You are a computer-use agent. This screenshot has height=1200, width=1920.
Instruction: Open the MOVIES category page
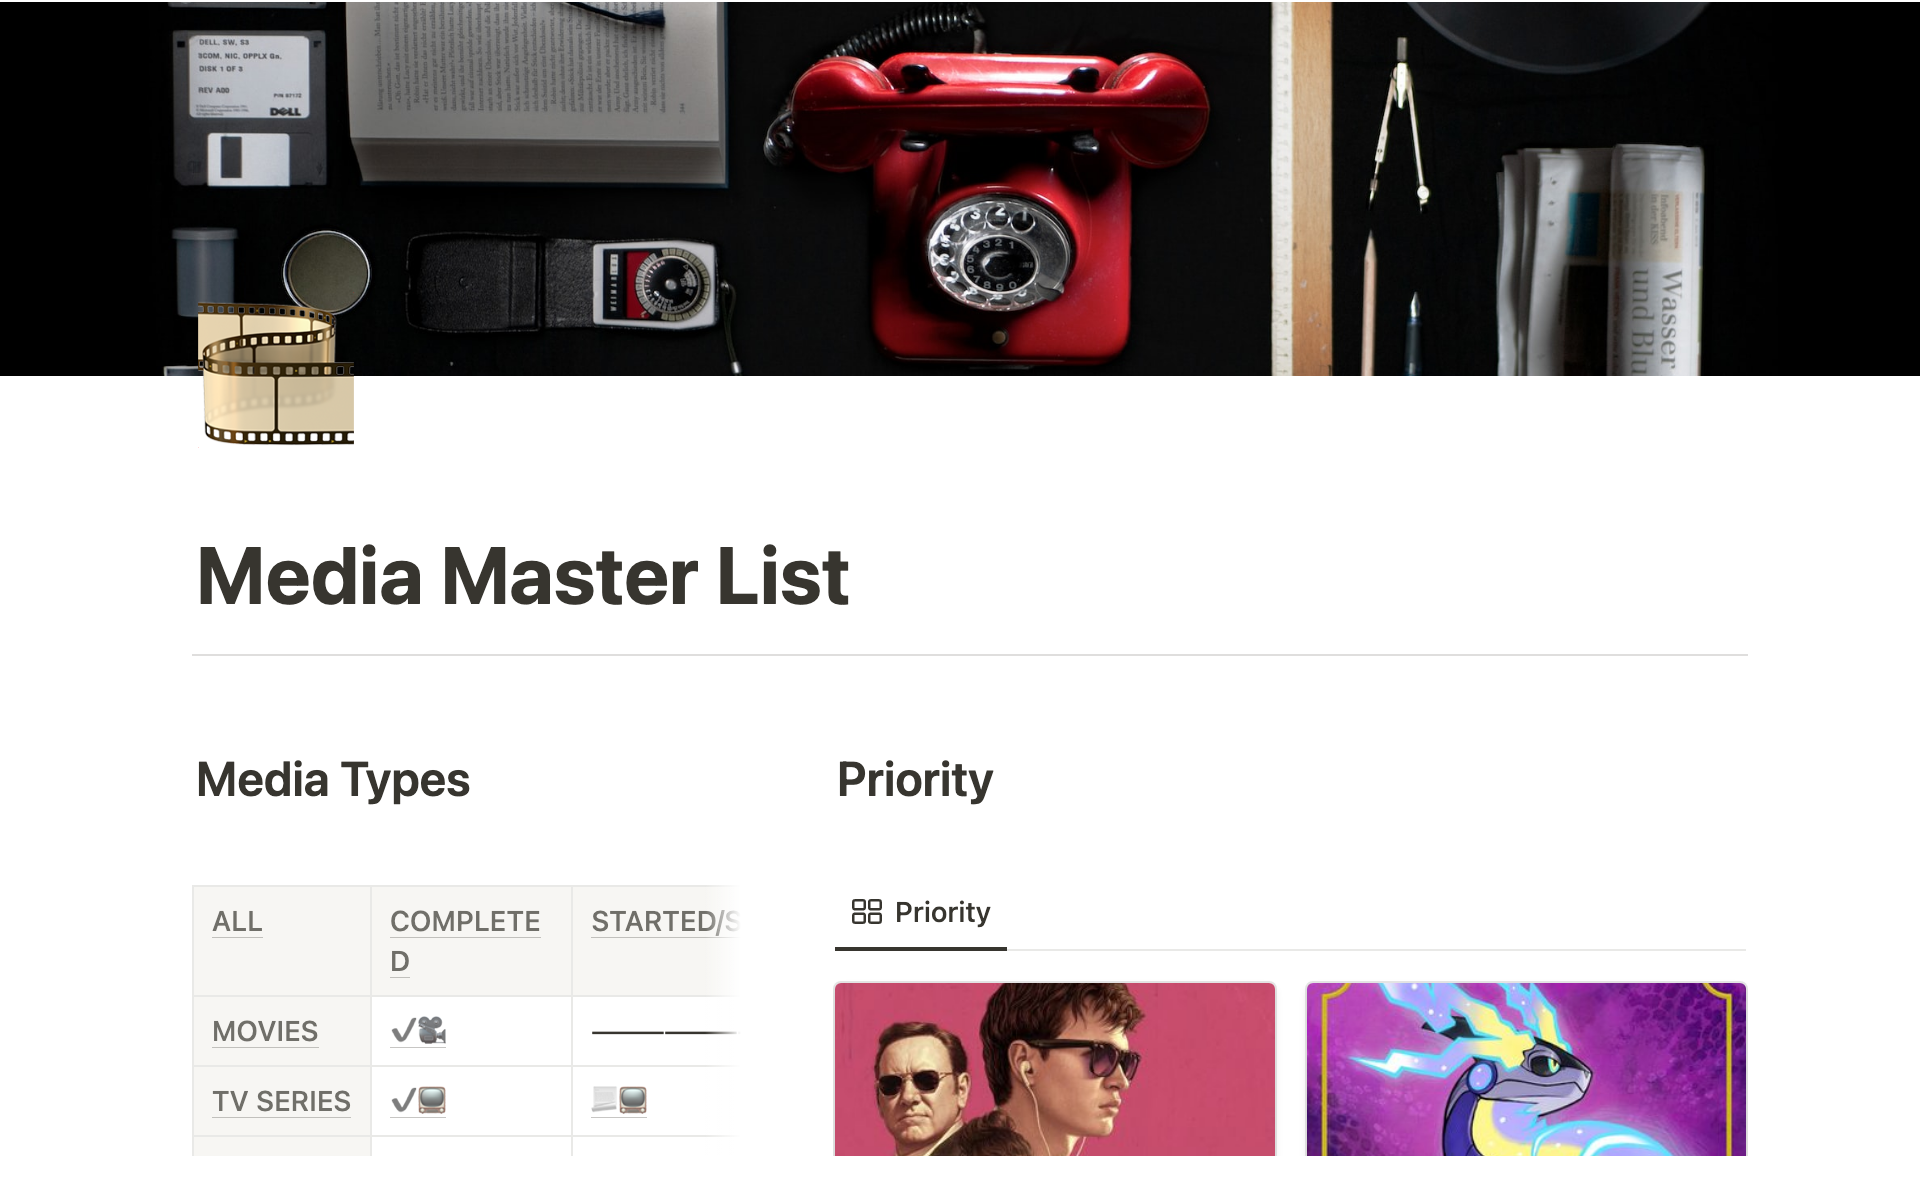click(264, 1031)
